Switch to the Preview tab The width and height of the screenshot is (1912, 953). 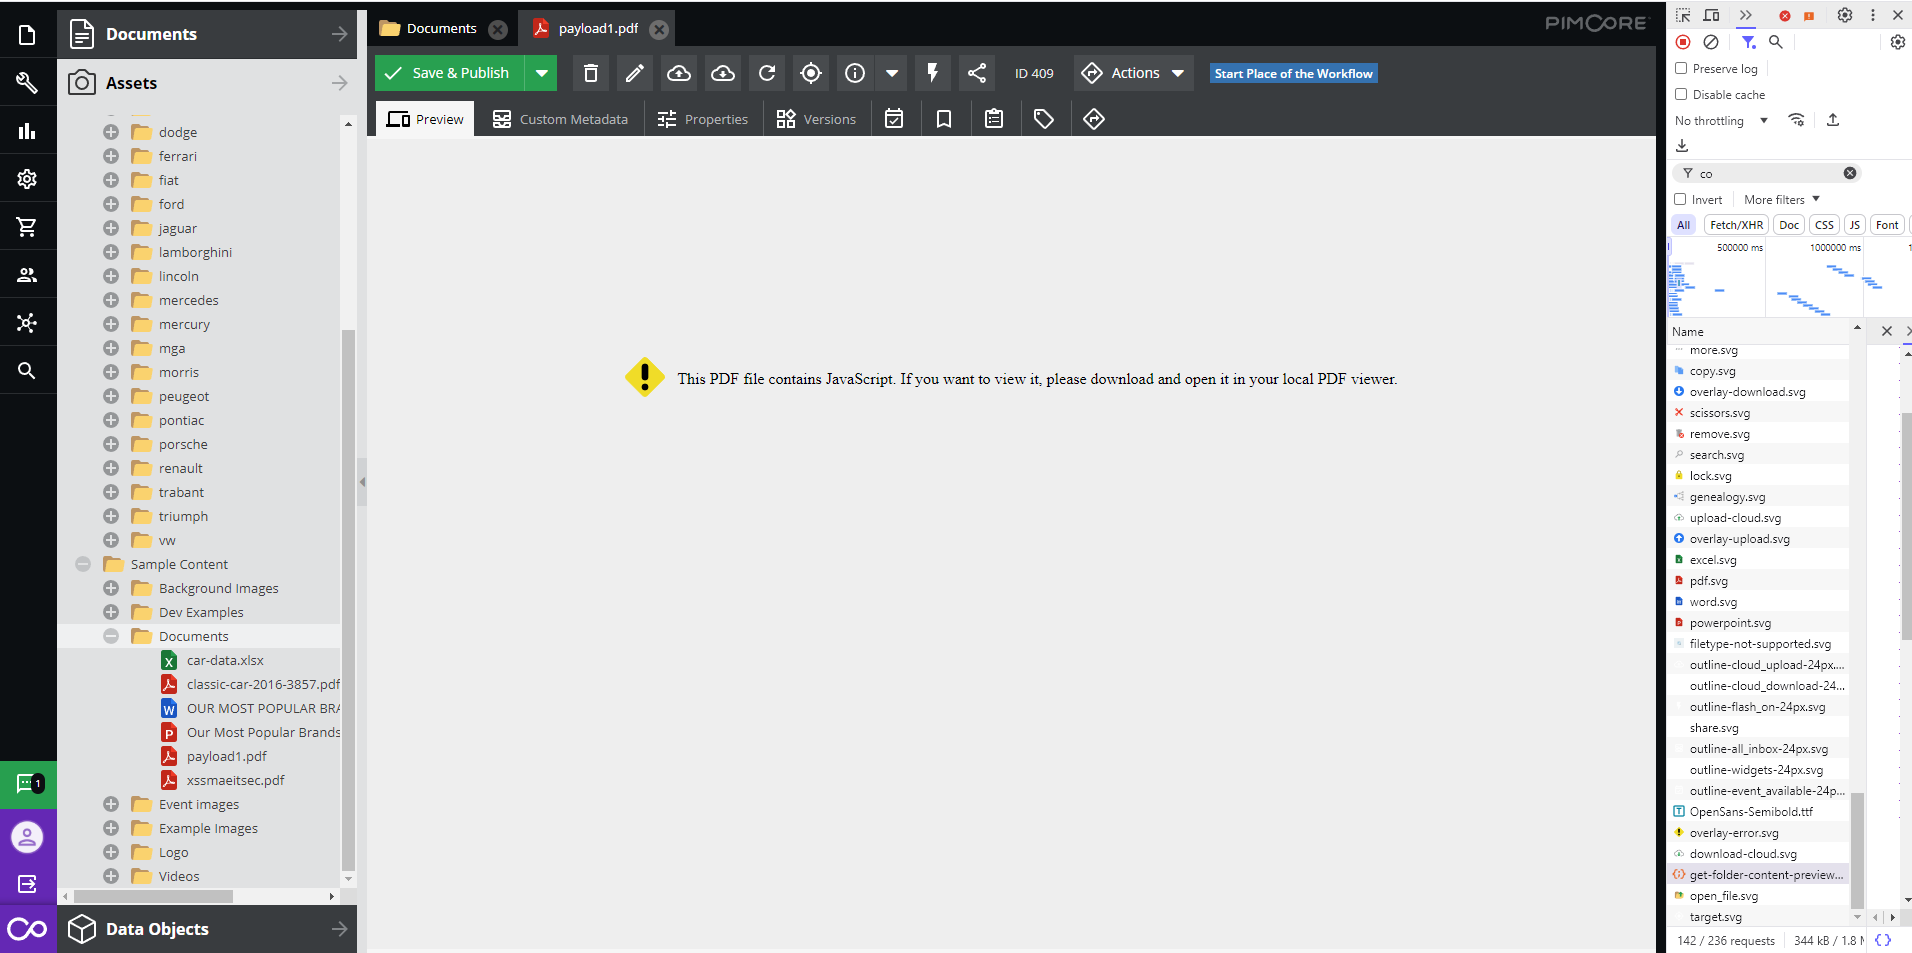click(426, 119)
